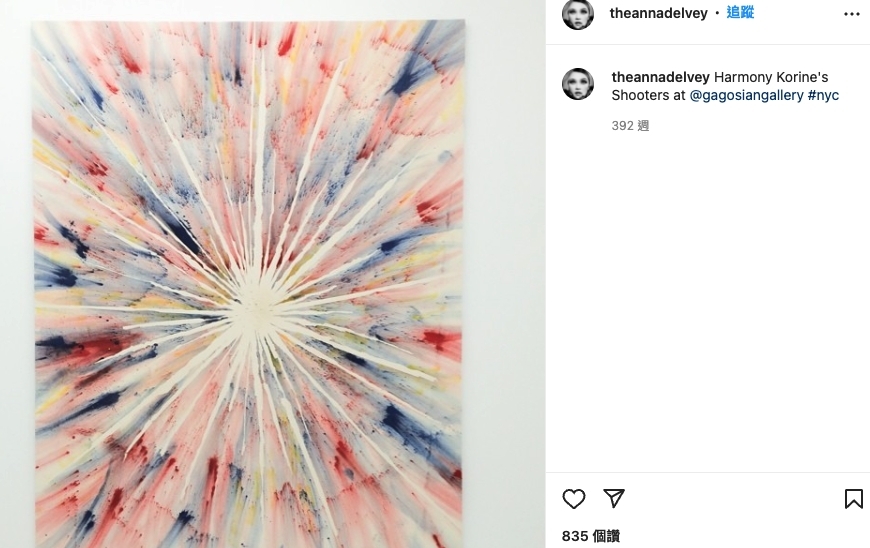
Task: Open the profile avatar in the header
Action: [578, 13]
